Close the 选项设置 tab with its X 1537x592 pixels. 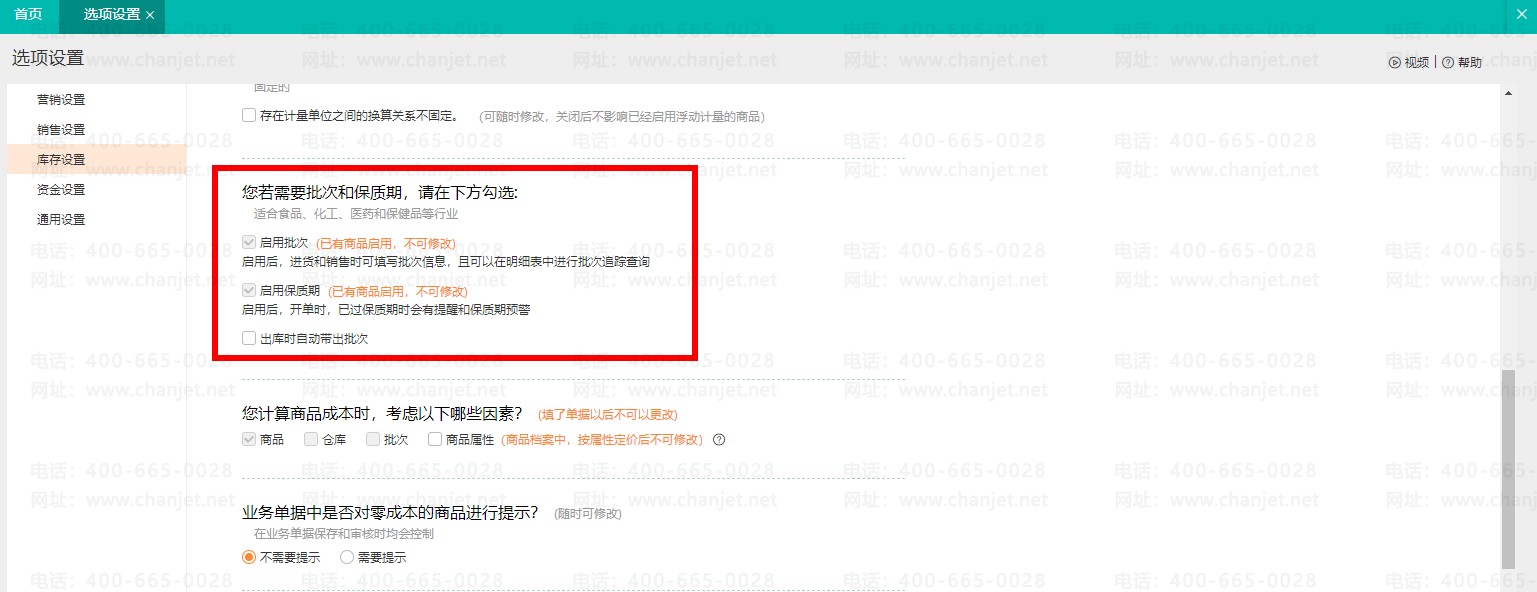point(150,15)
